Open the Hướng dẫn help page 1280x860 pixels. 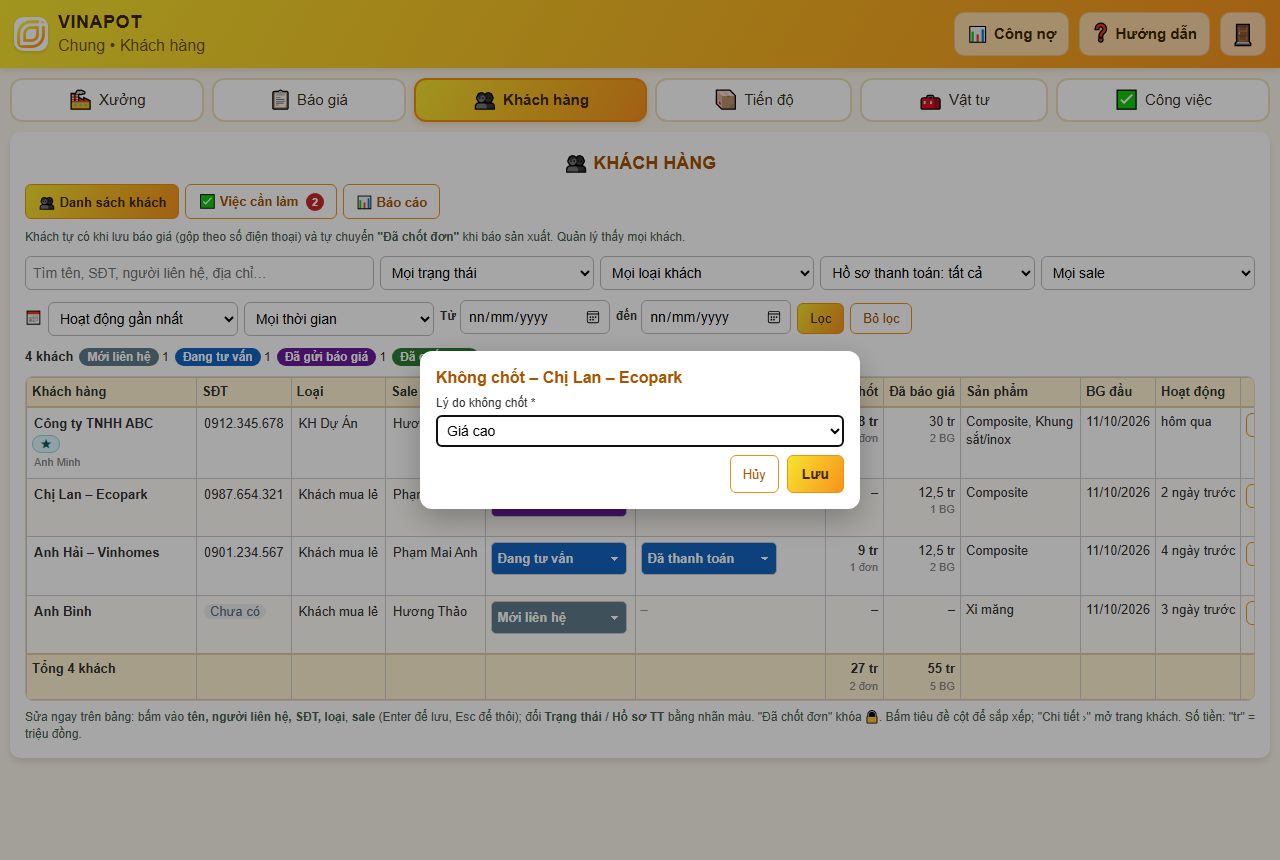pyautogui.click(x=1144, y=34)
